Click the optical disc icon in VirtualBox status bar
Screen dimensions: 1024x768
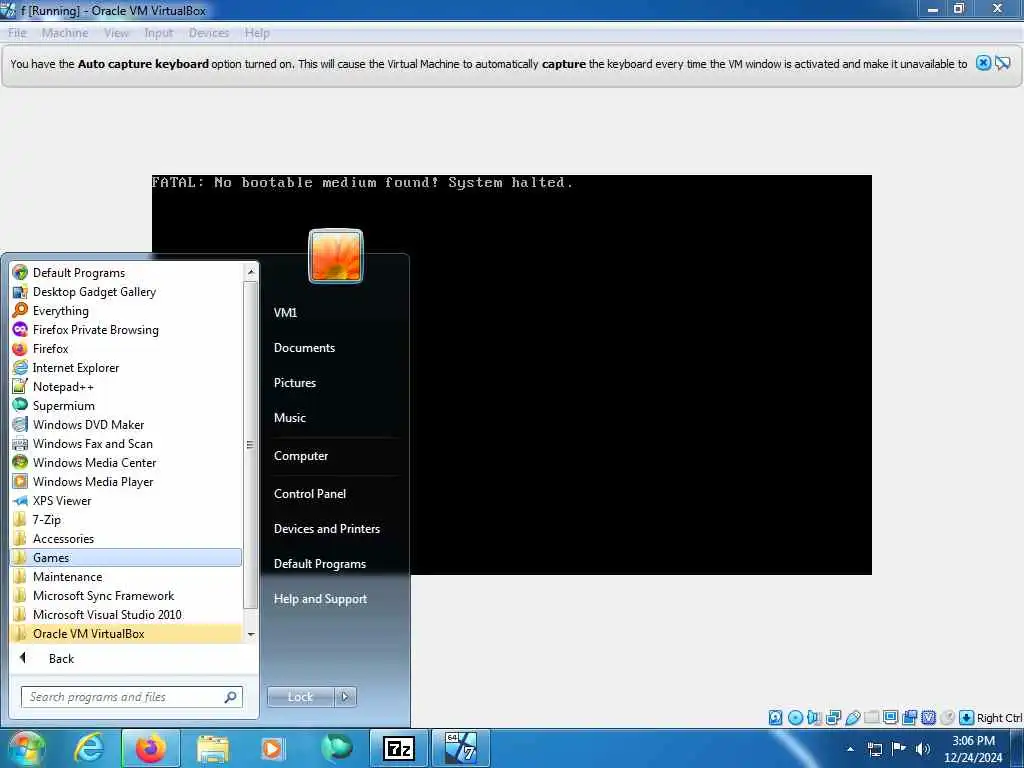click(795, 718)
